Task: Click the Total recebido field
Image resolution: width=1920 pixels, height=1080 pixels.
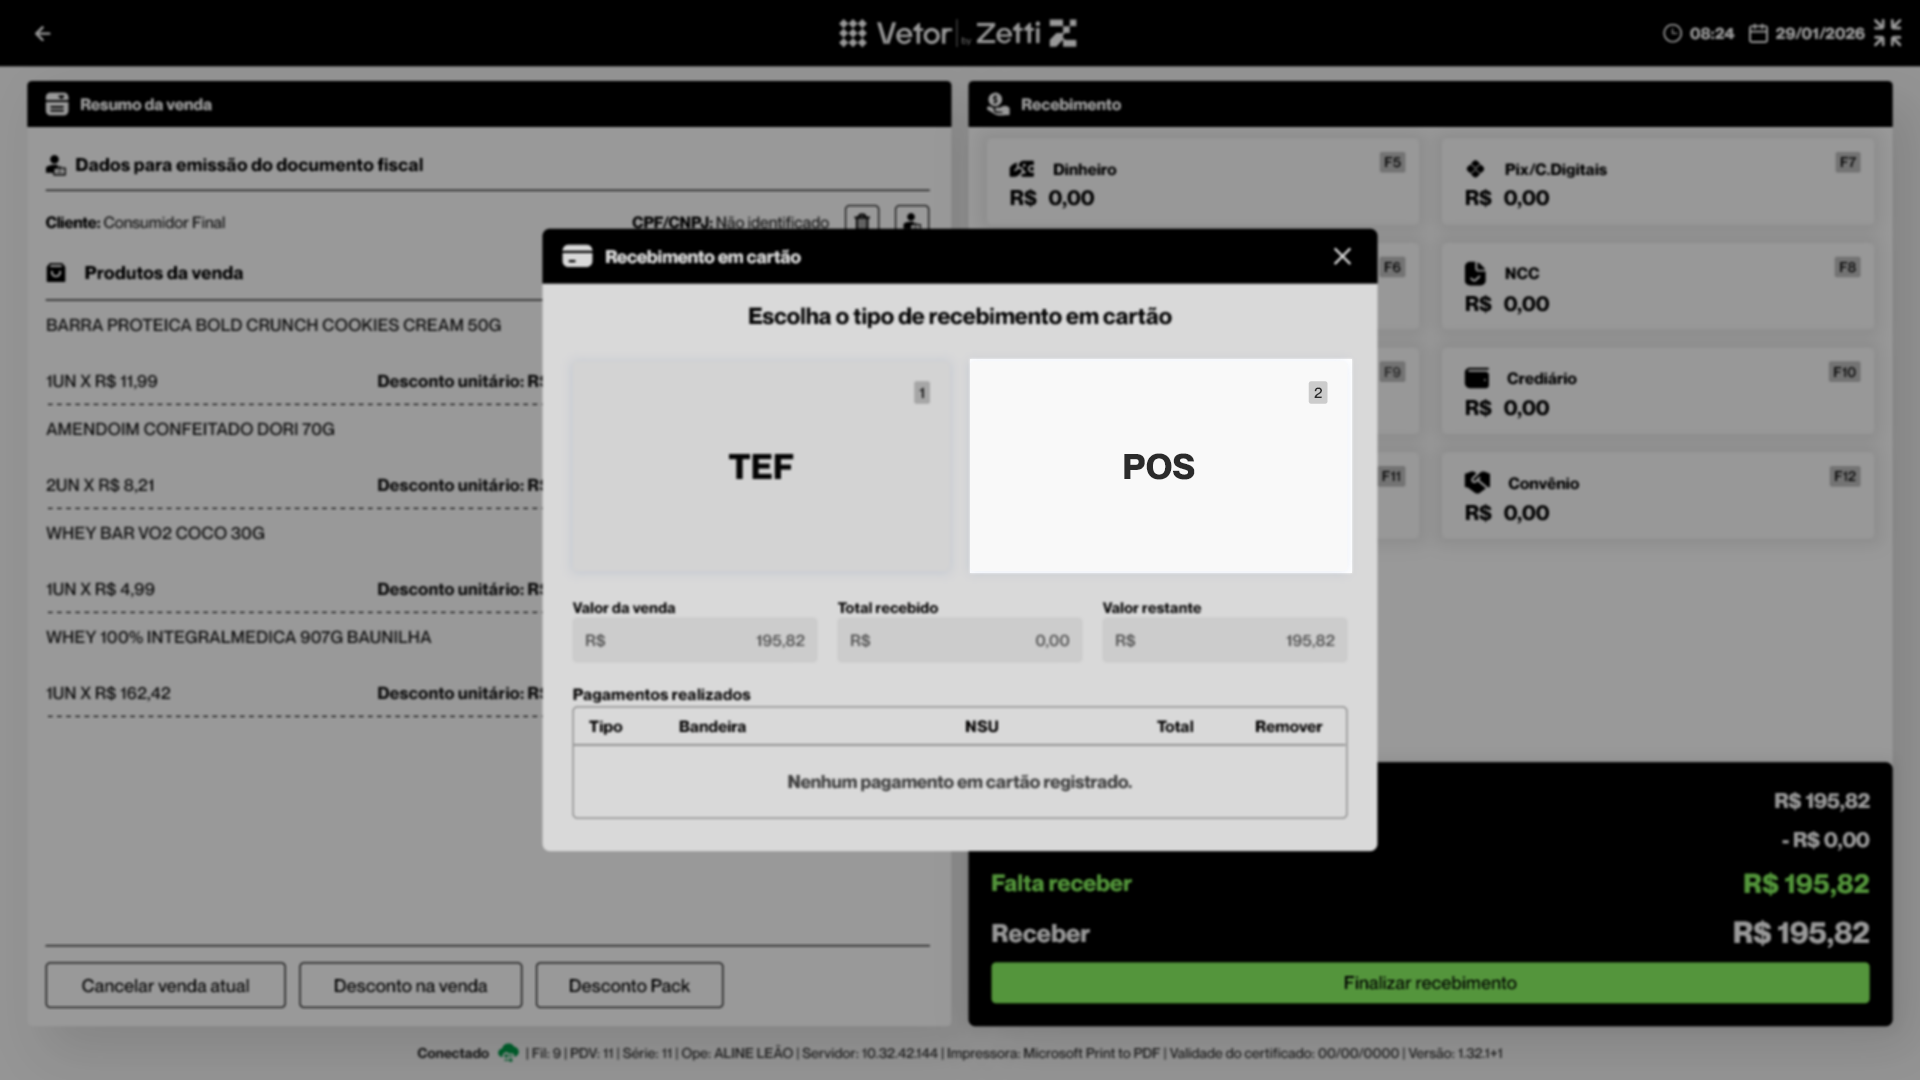Action: tap(959, 640)
